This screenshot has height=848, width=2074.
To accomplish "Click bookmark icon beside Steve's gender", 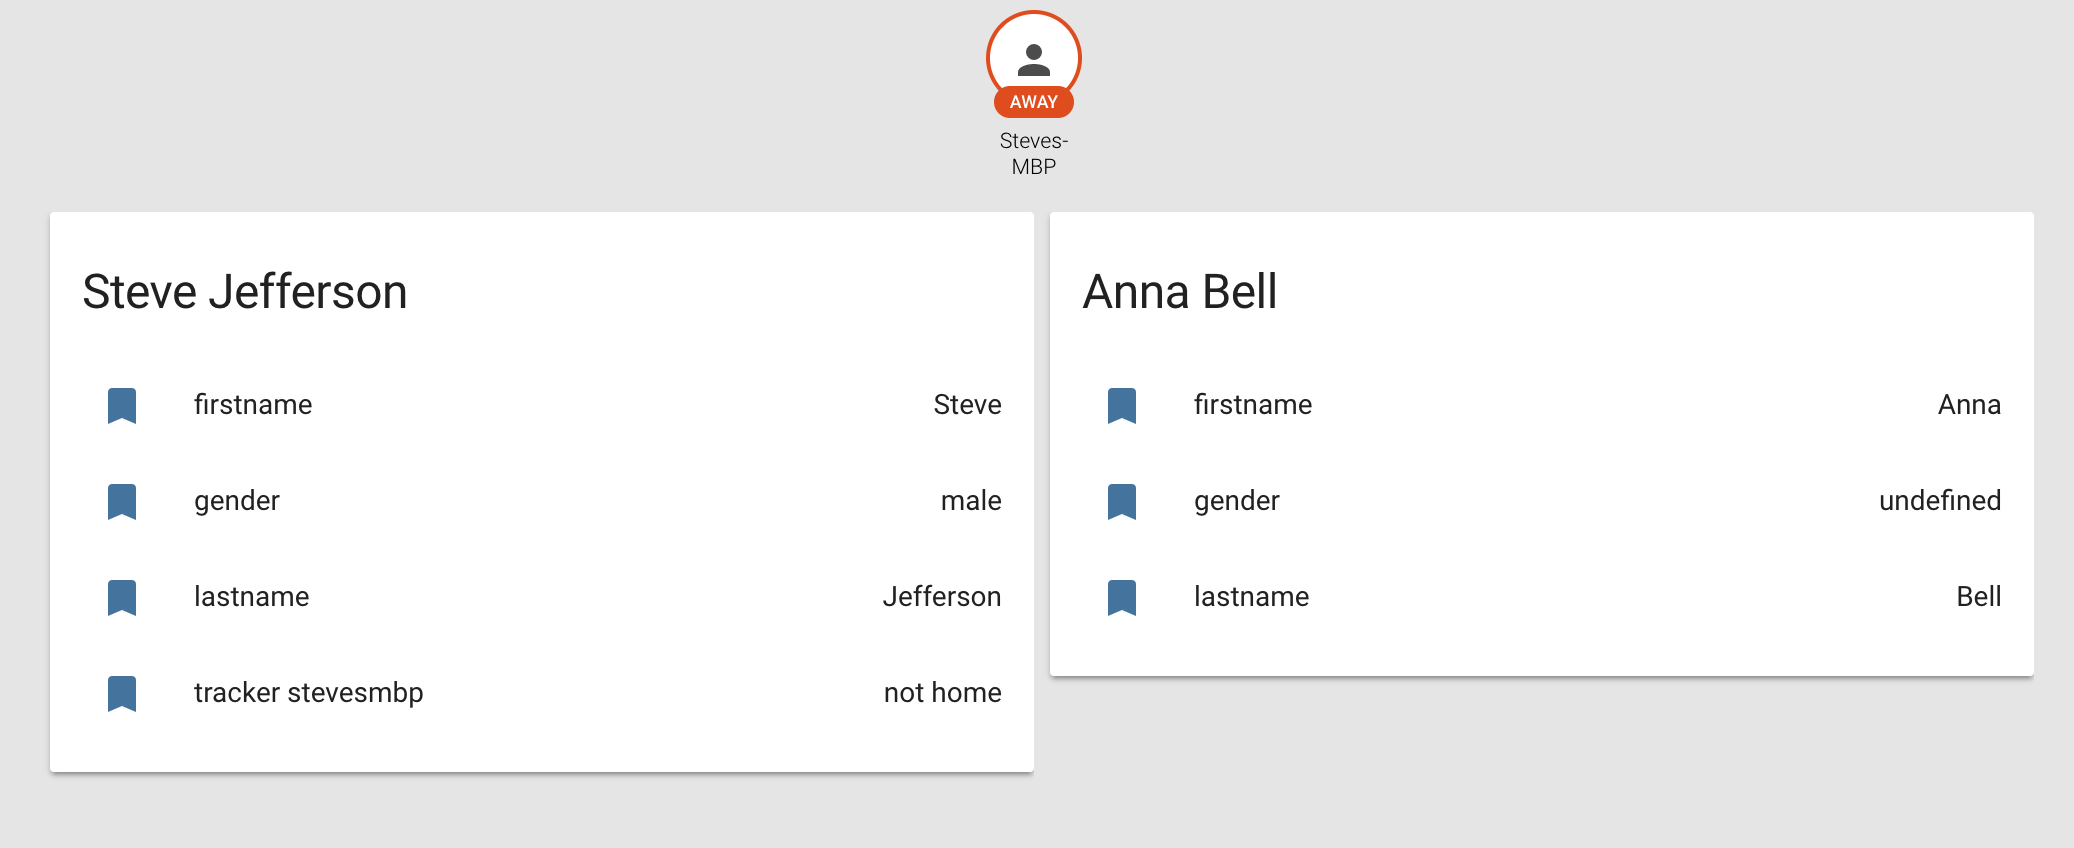I will pyautogui.click(x=122, y=501).
